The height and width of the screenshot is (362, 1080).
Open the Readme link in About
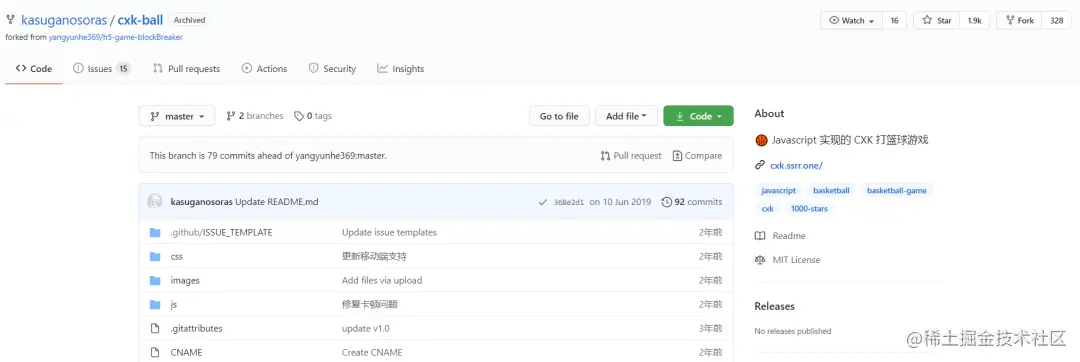click(x=780, y=236)
